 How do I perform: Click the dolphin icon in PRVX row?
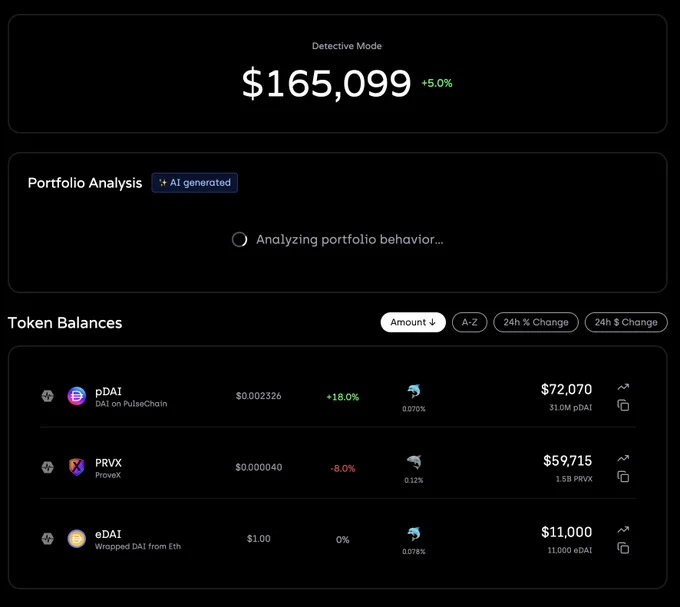414,462
